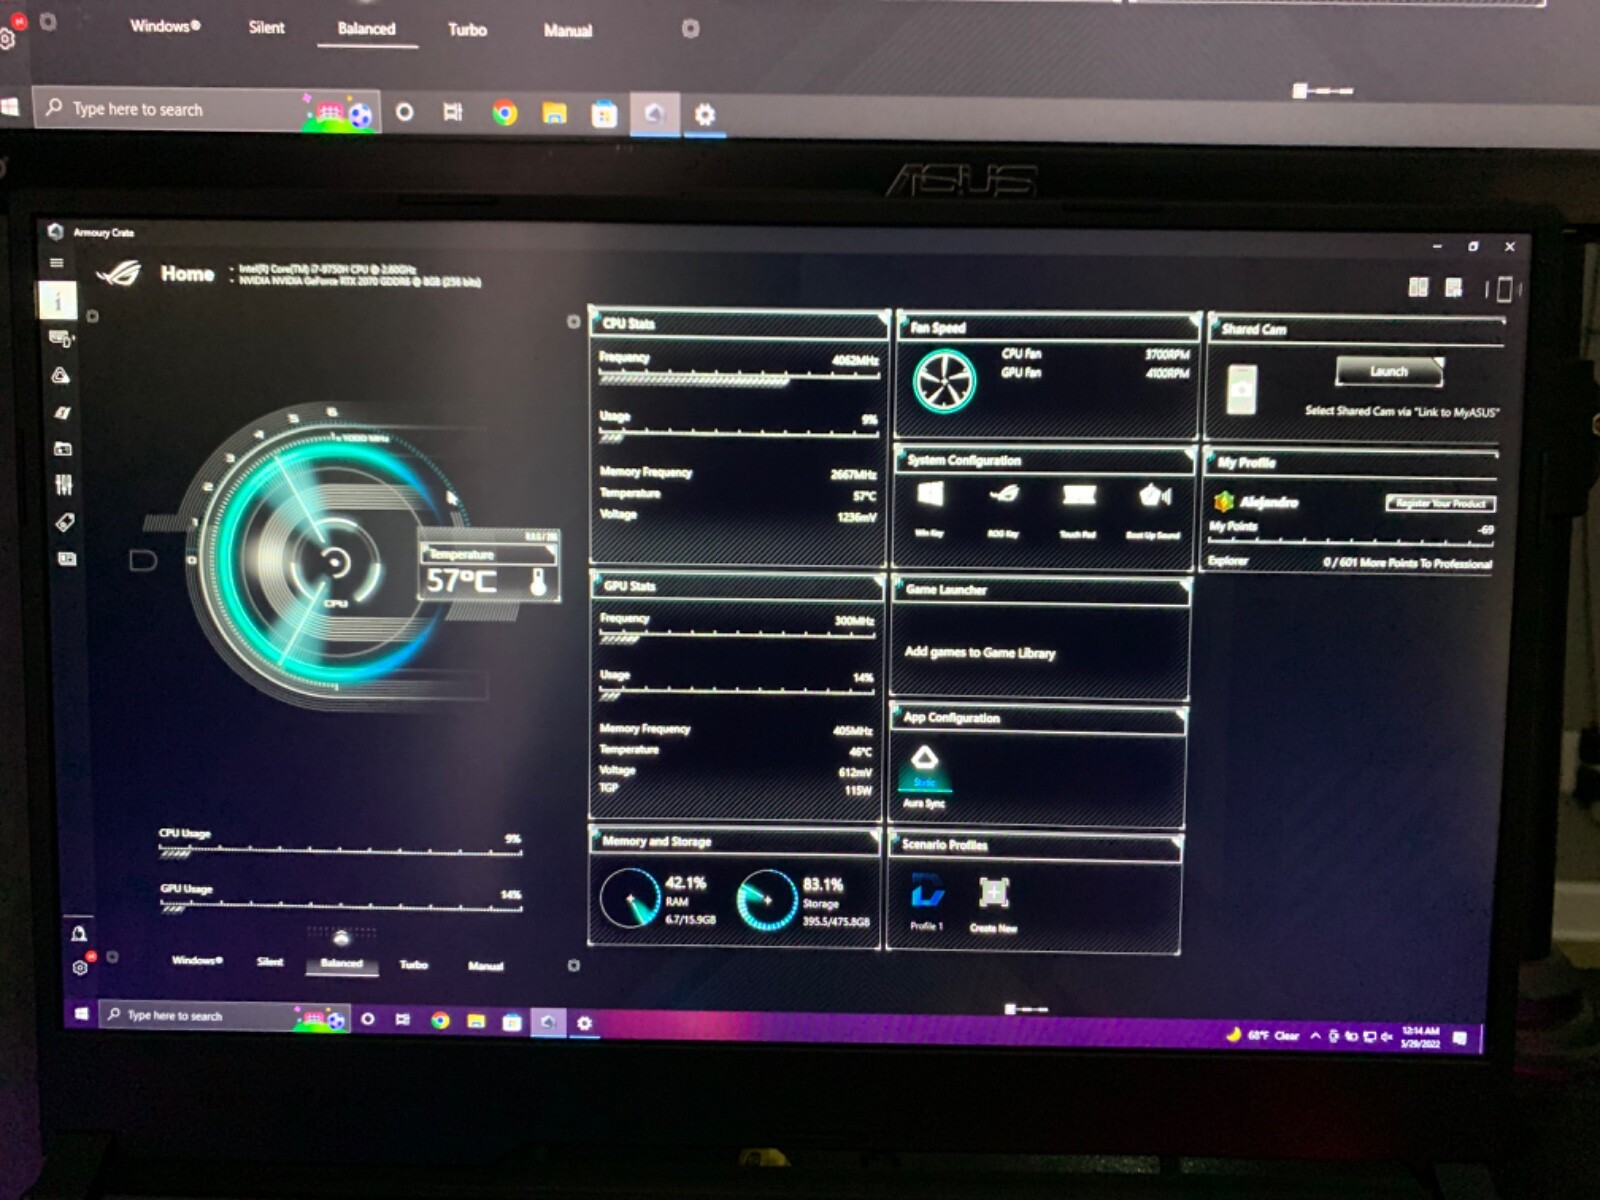Open the Armoury Crate hamburger menu

click(x=57, y=263)
